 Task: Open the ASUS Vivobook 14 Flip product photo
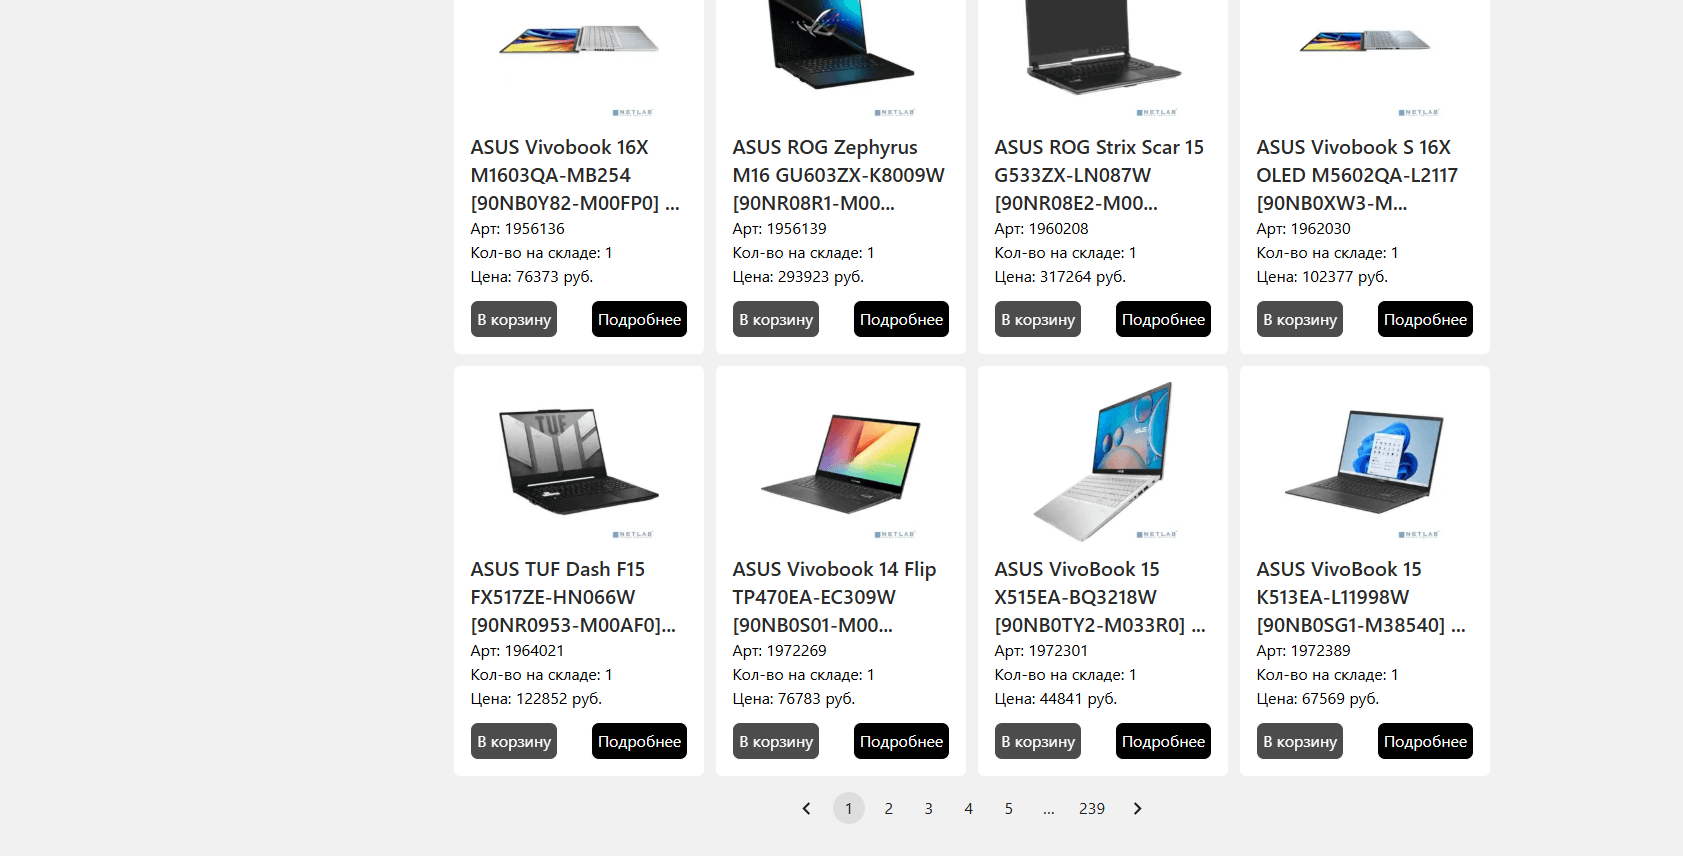(x=841, y=461)
